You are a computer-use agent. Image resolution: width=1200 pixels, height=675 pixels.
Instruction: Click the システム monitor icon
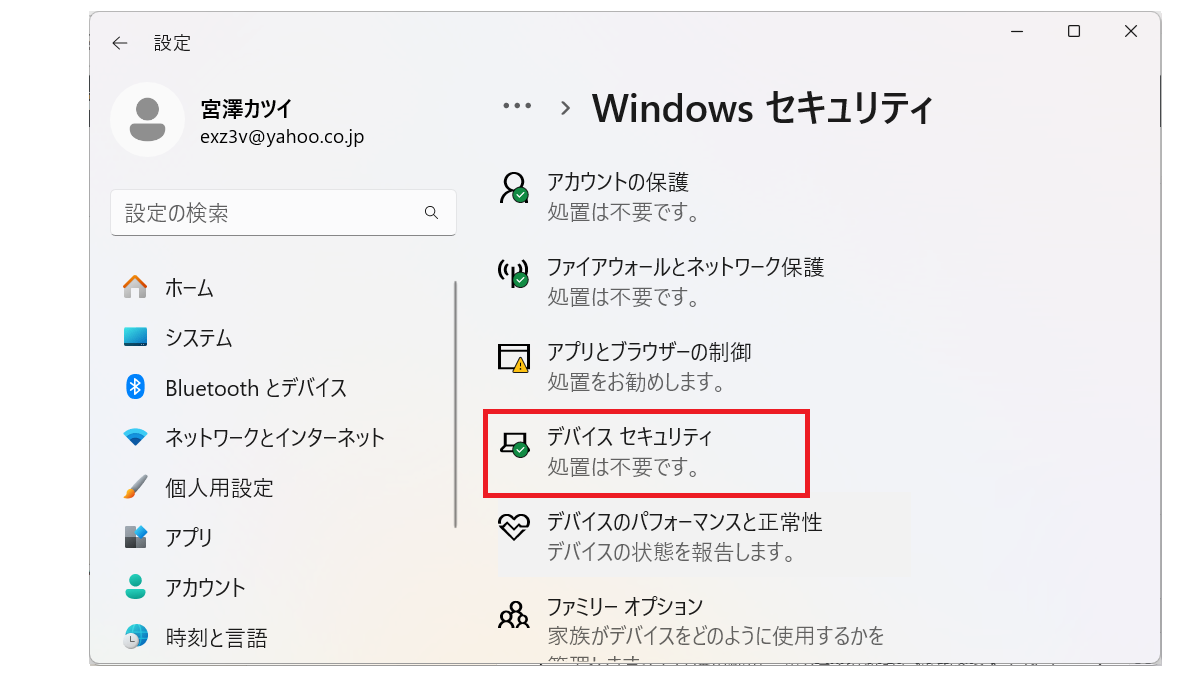coord(135,338)
